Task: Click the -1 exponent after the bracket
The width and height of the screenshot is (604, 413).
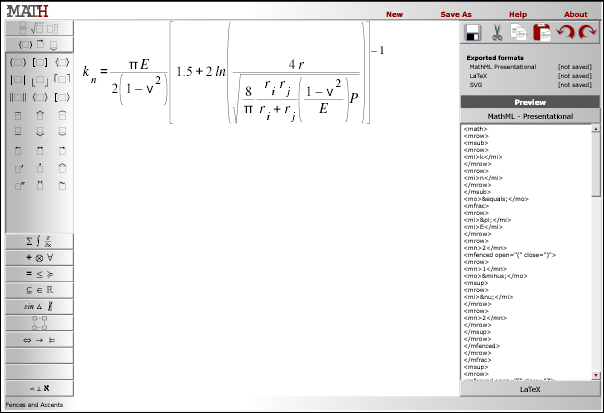Action: tap(378, 50)
